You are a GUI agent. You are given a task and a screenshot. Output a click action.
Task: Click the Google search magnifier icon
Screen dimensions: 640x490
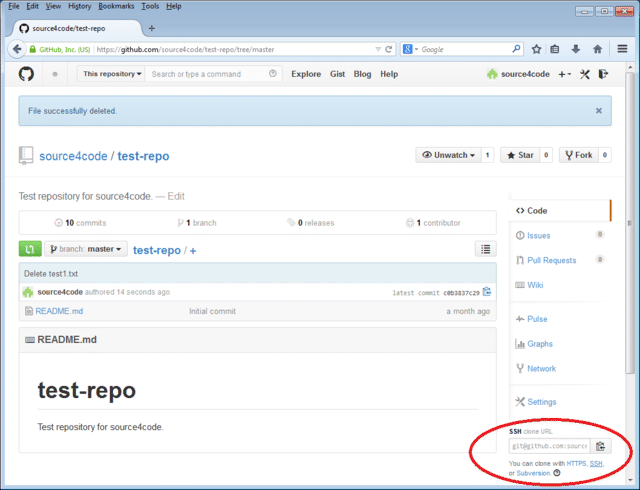click(516, 49)
